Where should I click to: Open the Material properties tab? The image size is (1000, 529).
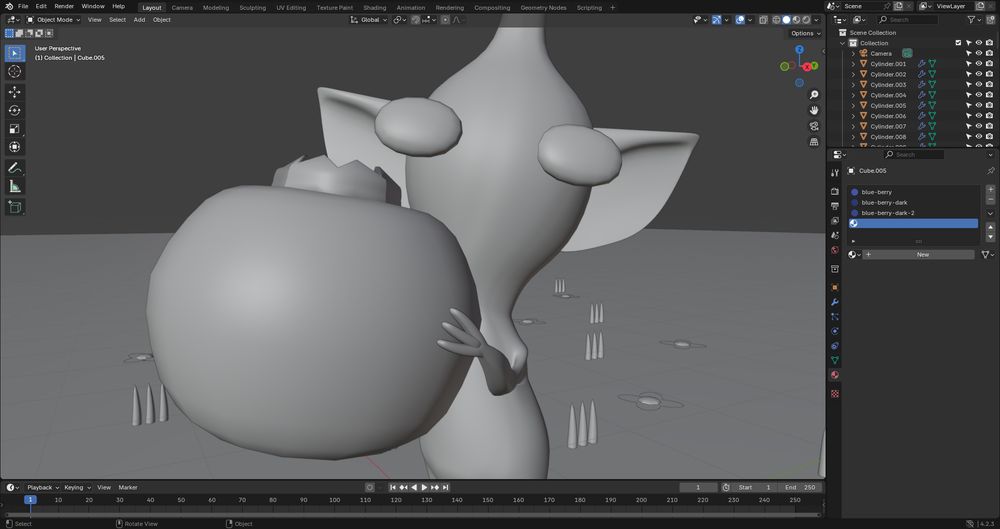coord(835,375)
